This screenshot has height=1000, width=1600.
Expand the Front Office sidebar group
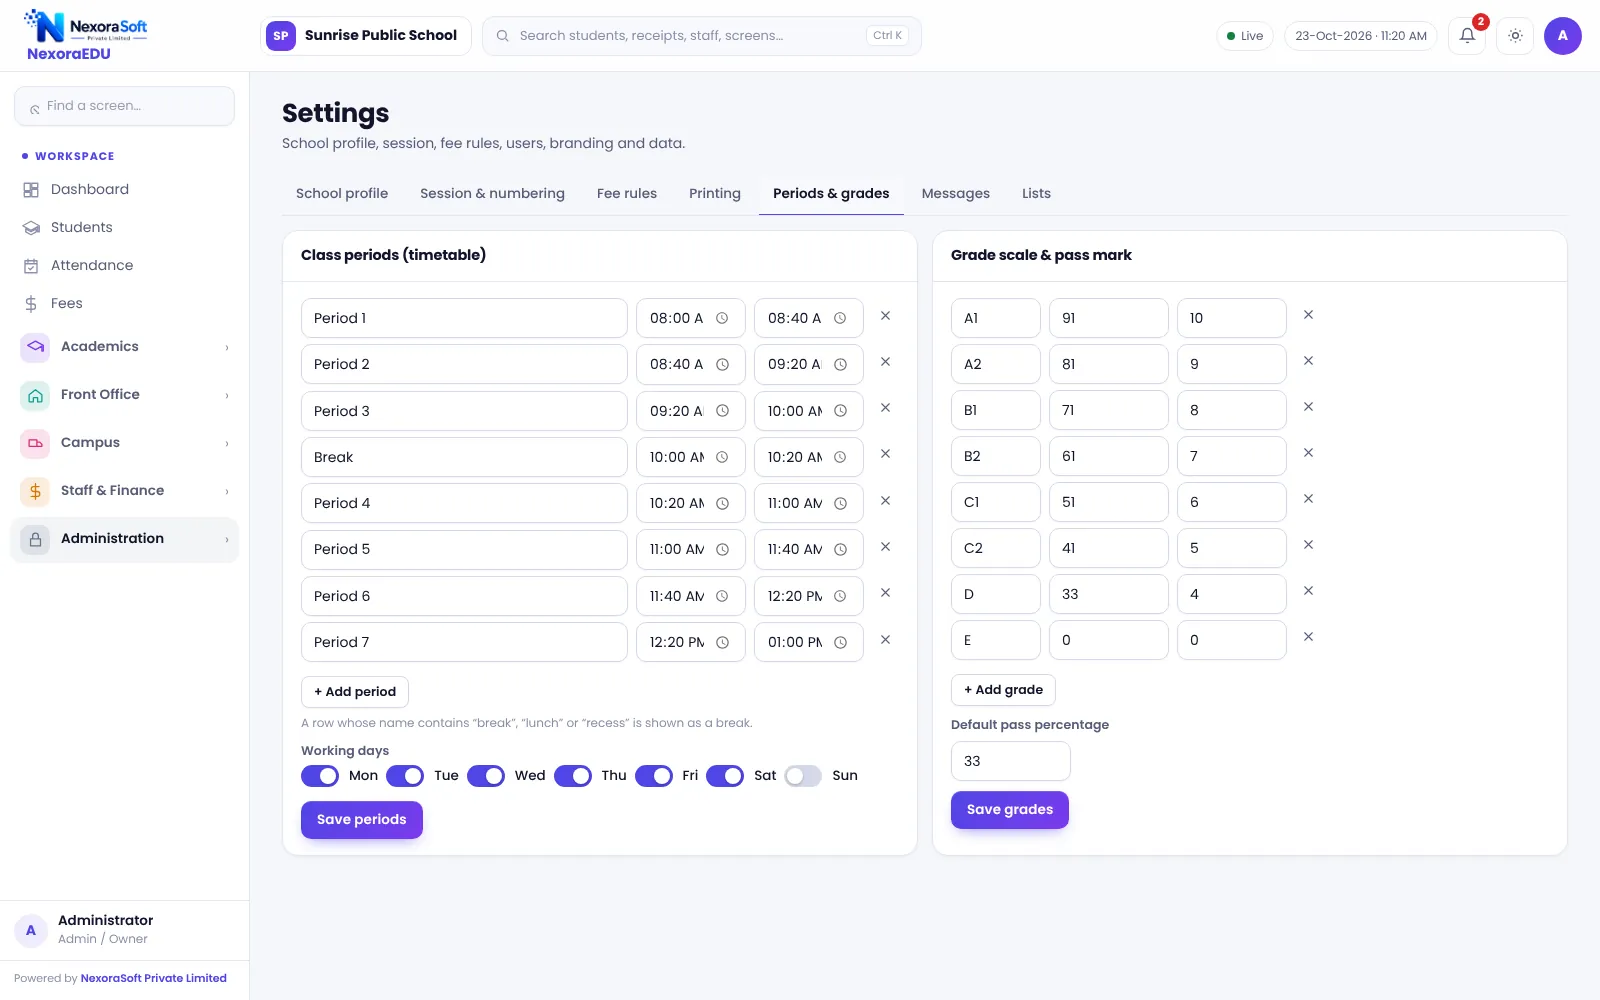[124, 395]
